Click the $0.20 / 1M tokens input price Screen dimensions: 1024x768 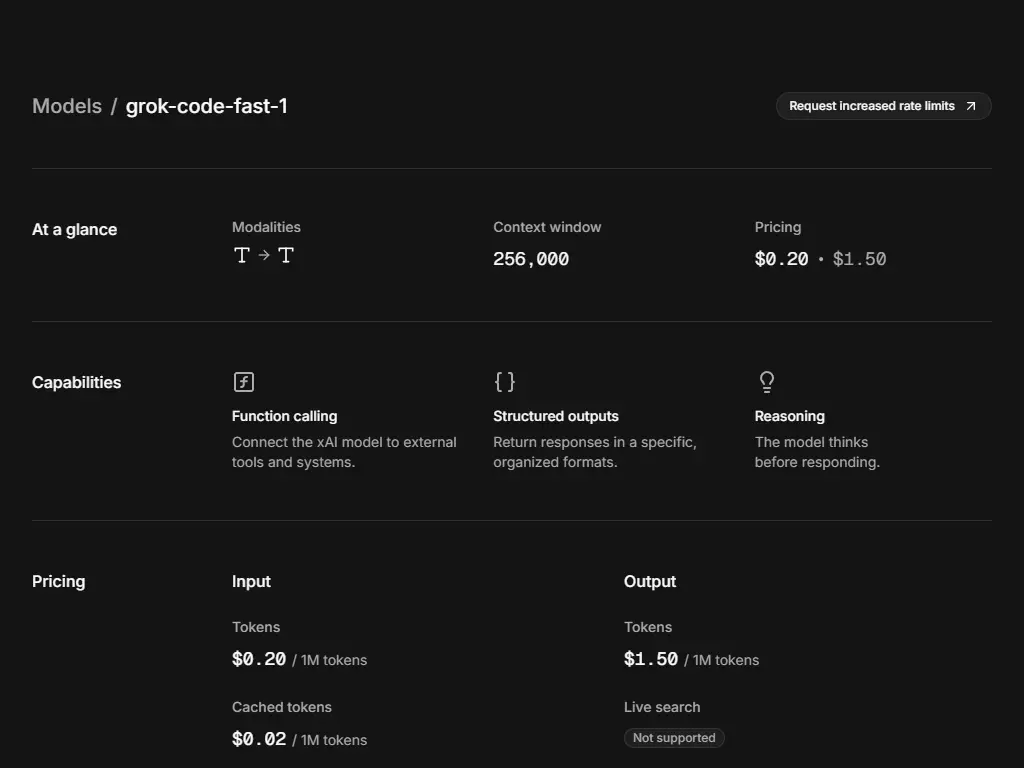click(x=300, y=660)
